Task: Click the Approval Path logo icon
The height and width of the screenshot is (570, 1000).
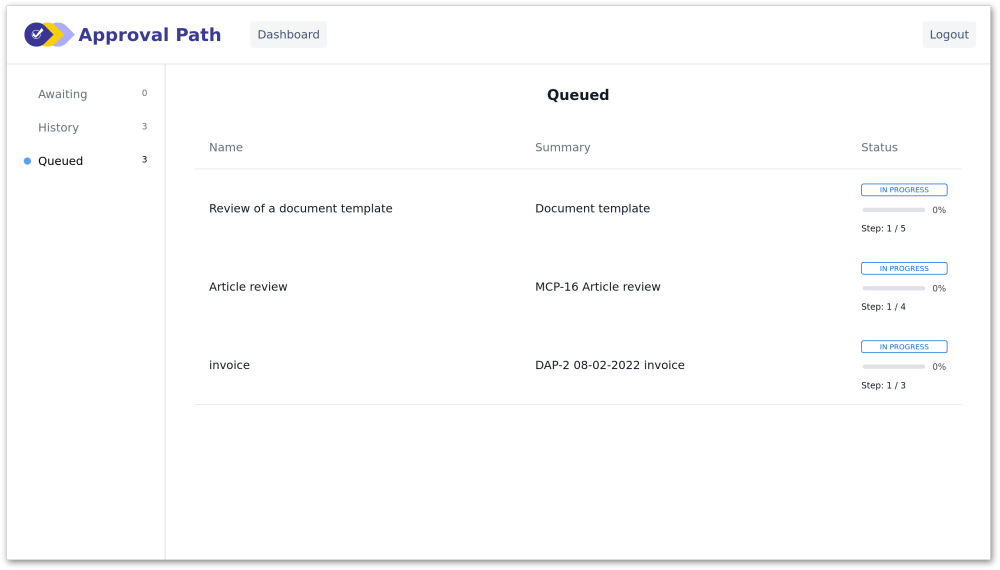Action: 49,34
